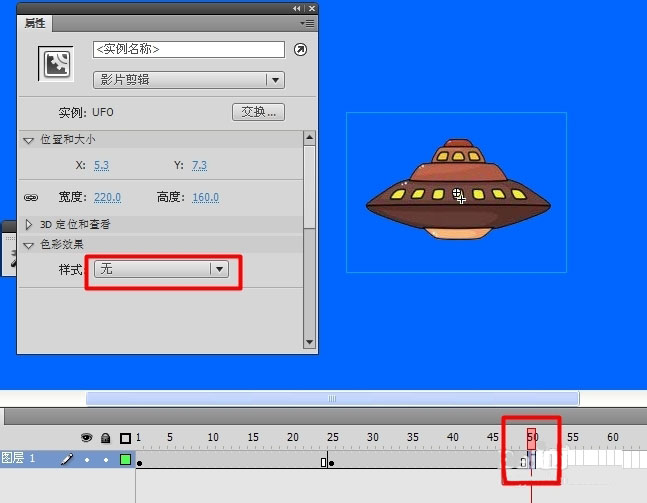Click the keyframe at frame 1
This screenshot has height=503, width=647.
(x=139, y=463)
